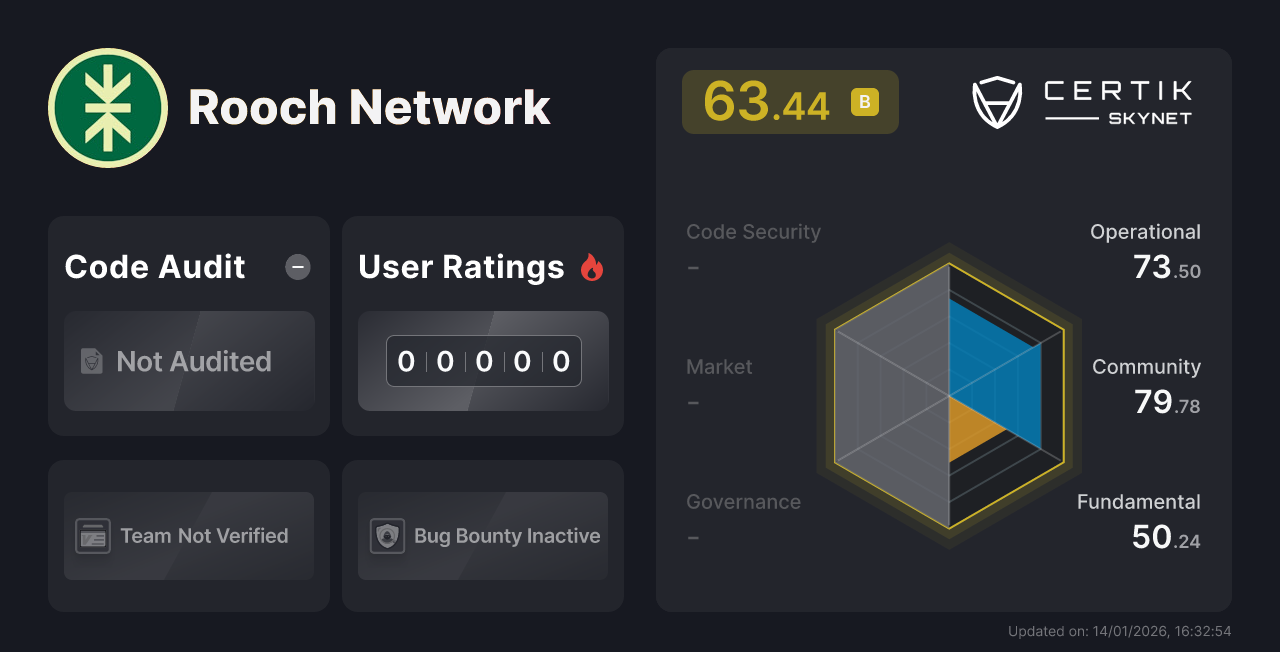Image resolution: width=1280 pixels, height=652 pixels.
Task: Open the CERTIK SKYNET wordmark link
Action: pyautogui.click(x=1117, y=100)
